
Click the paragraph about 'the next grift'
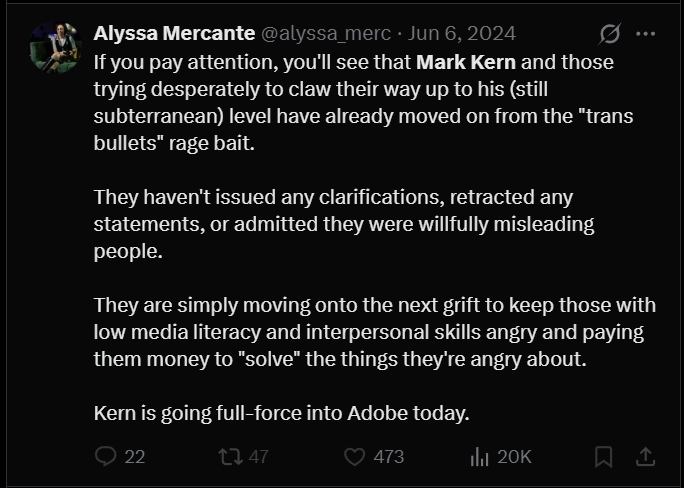pos(375,332)
